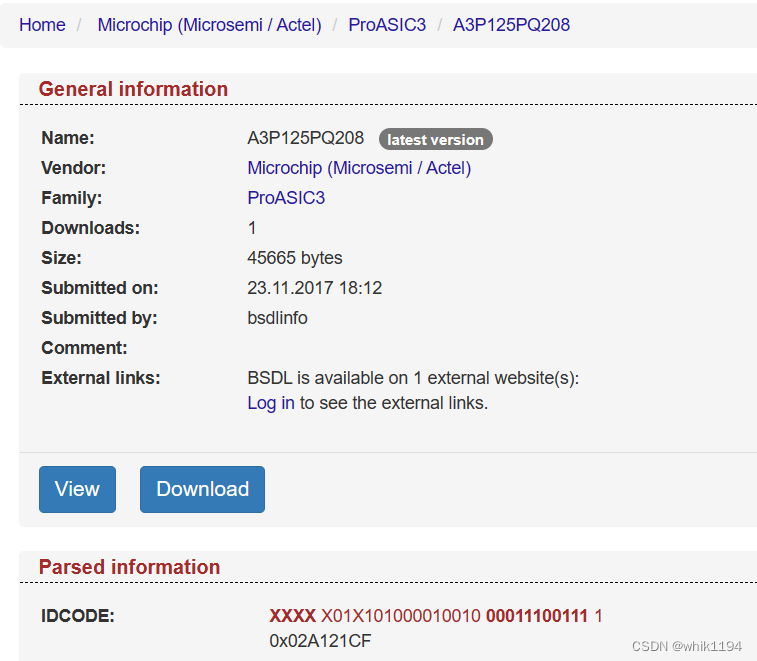Click the Name: label
The height and width of the screenshot is (661, 757).
coord(68,138)
